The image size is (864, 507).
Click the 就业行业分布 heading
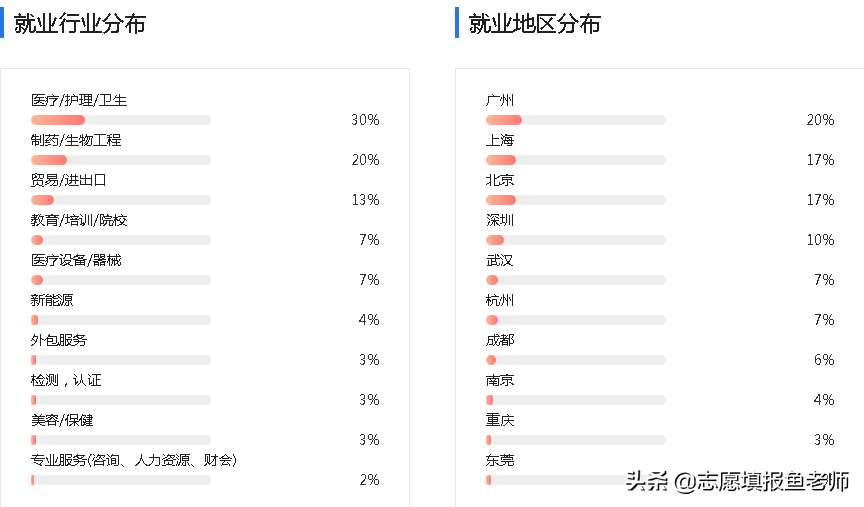80,24
